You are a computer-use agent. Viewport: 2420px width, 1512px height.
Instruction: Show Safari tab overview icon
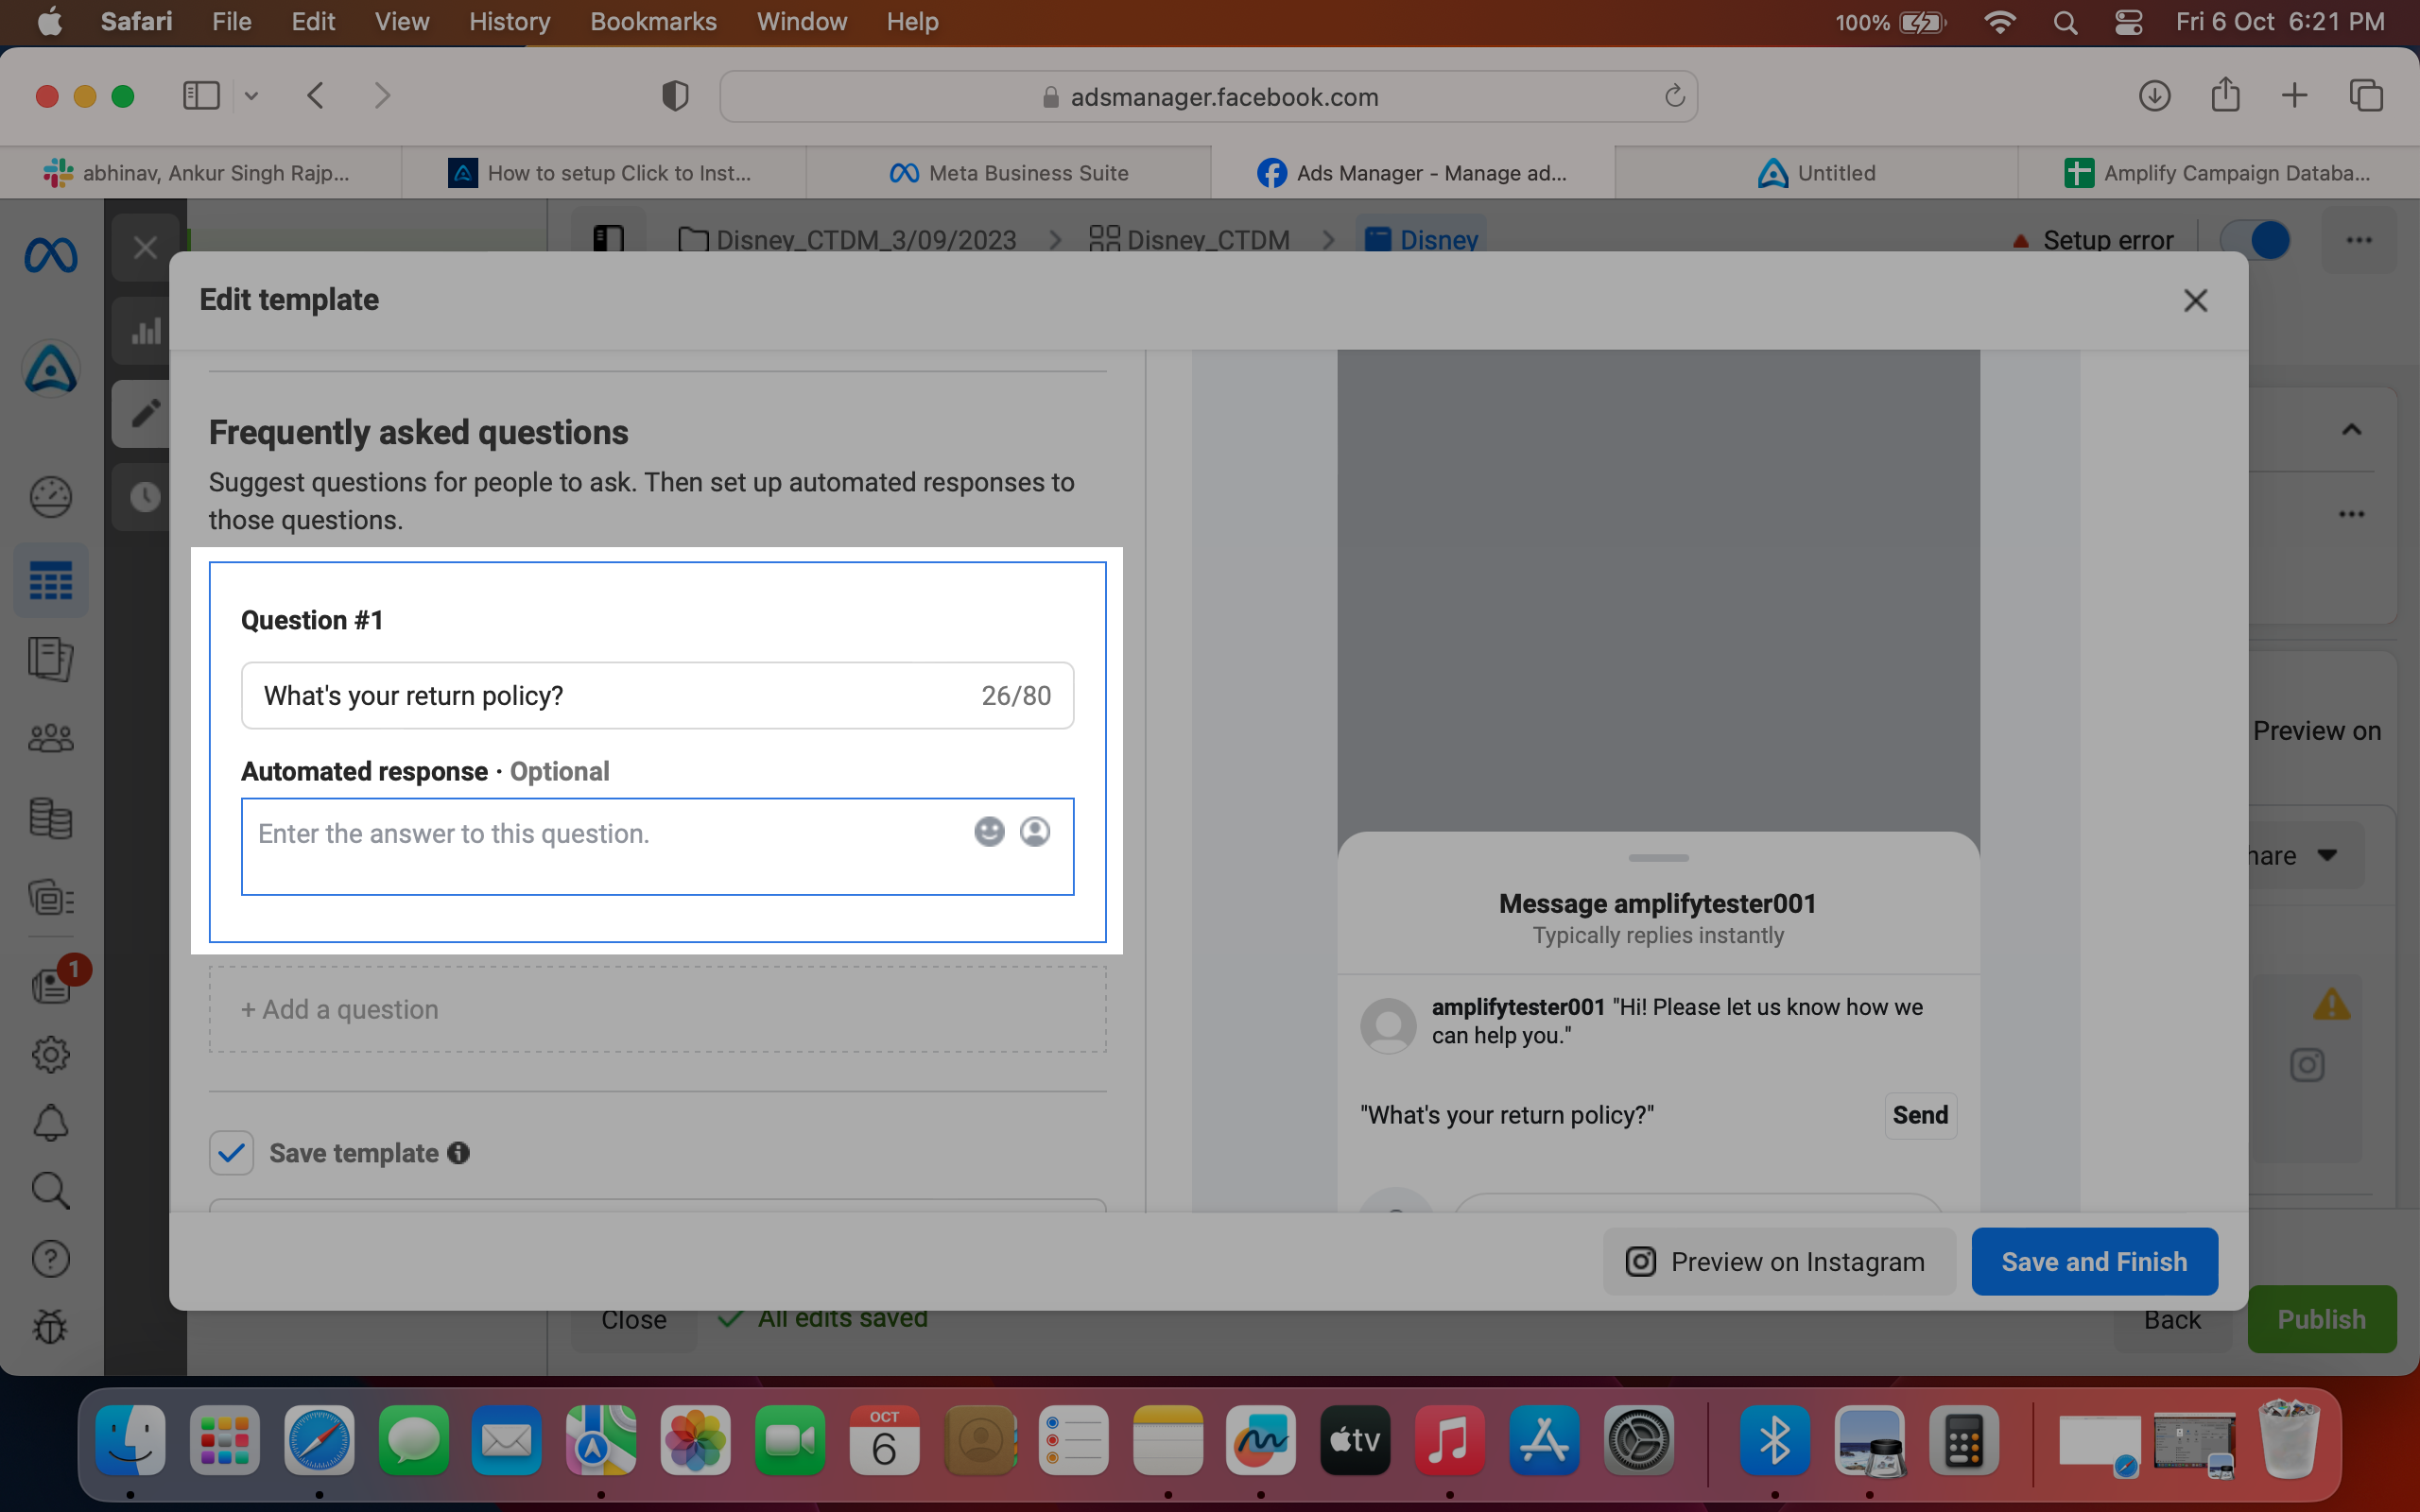point(2366,96)
